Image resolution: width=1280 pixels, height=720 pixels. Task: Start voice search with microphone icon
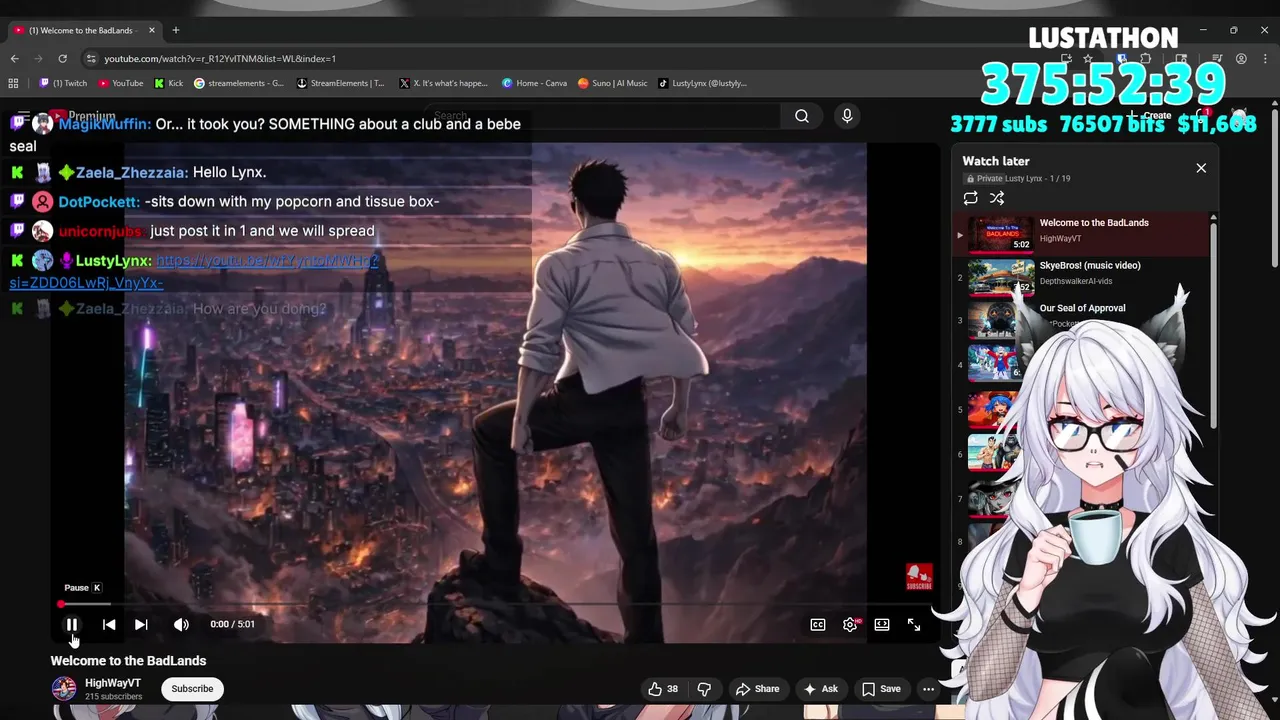[847, 116]
